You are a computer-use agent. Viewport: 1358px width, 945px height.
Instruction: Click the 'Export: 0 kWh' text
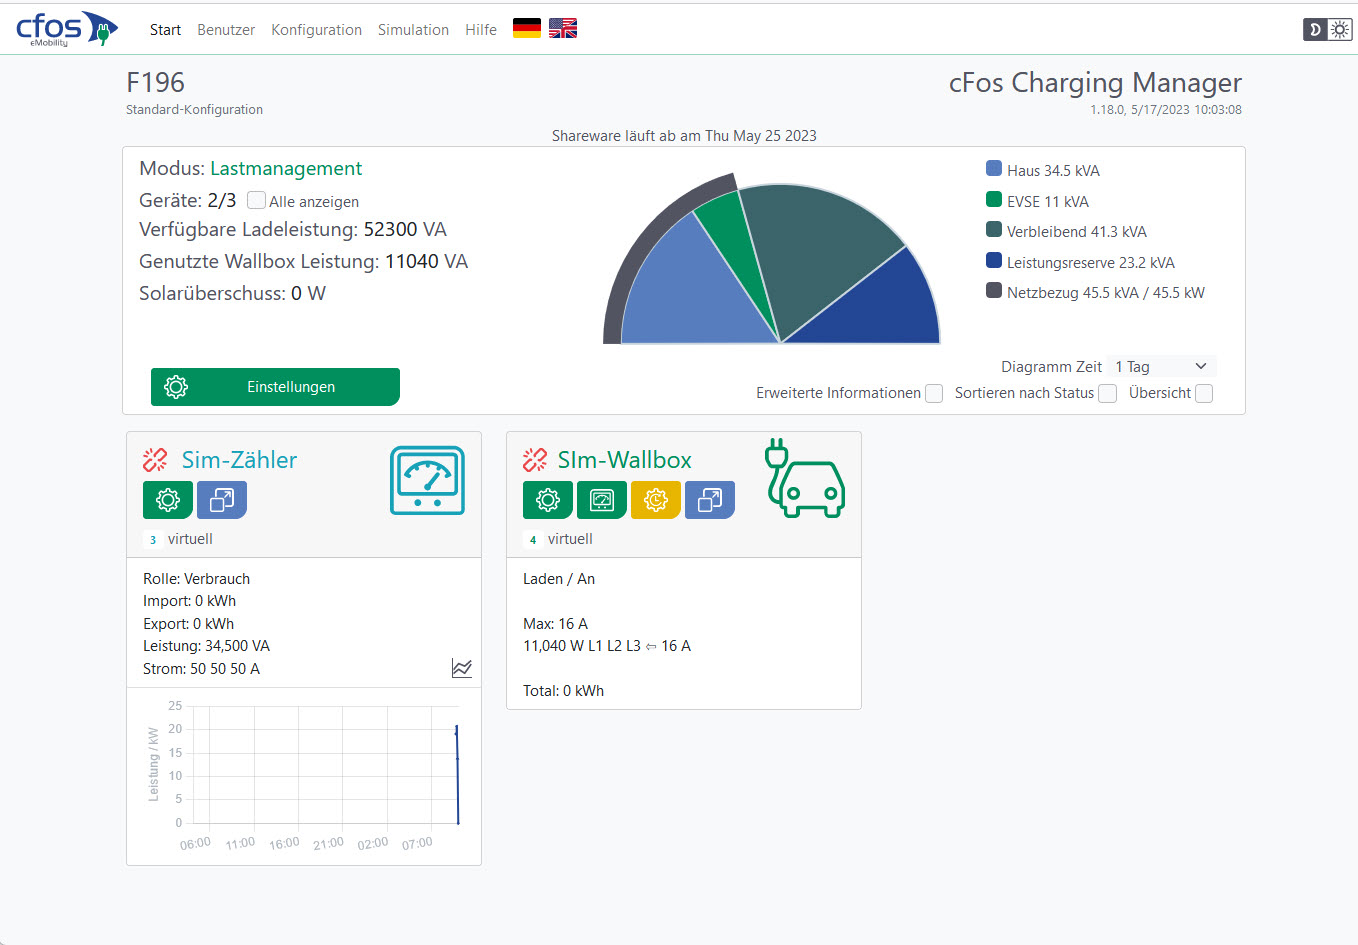[x=188, y=624]
